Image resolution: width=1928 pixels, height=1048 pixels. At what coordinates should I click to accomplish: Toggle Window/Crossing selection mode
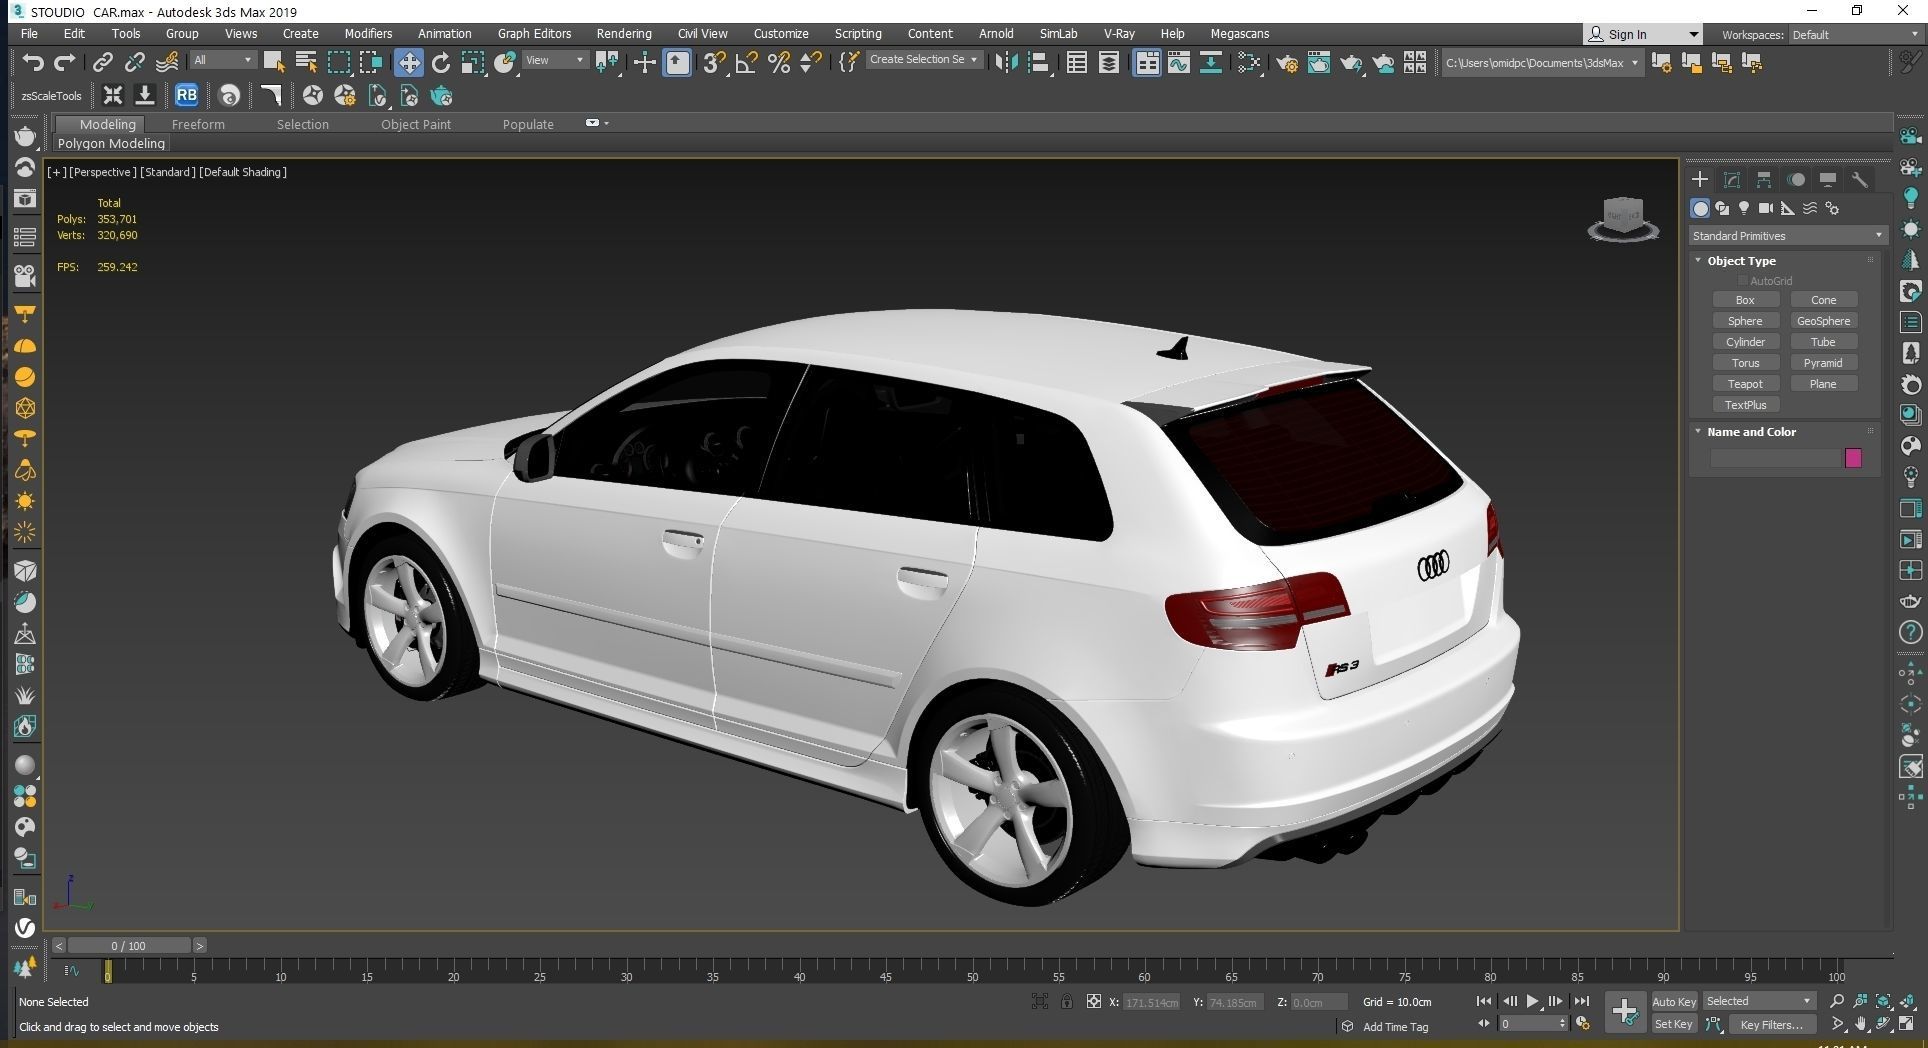coord(371,63)
